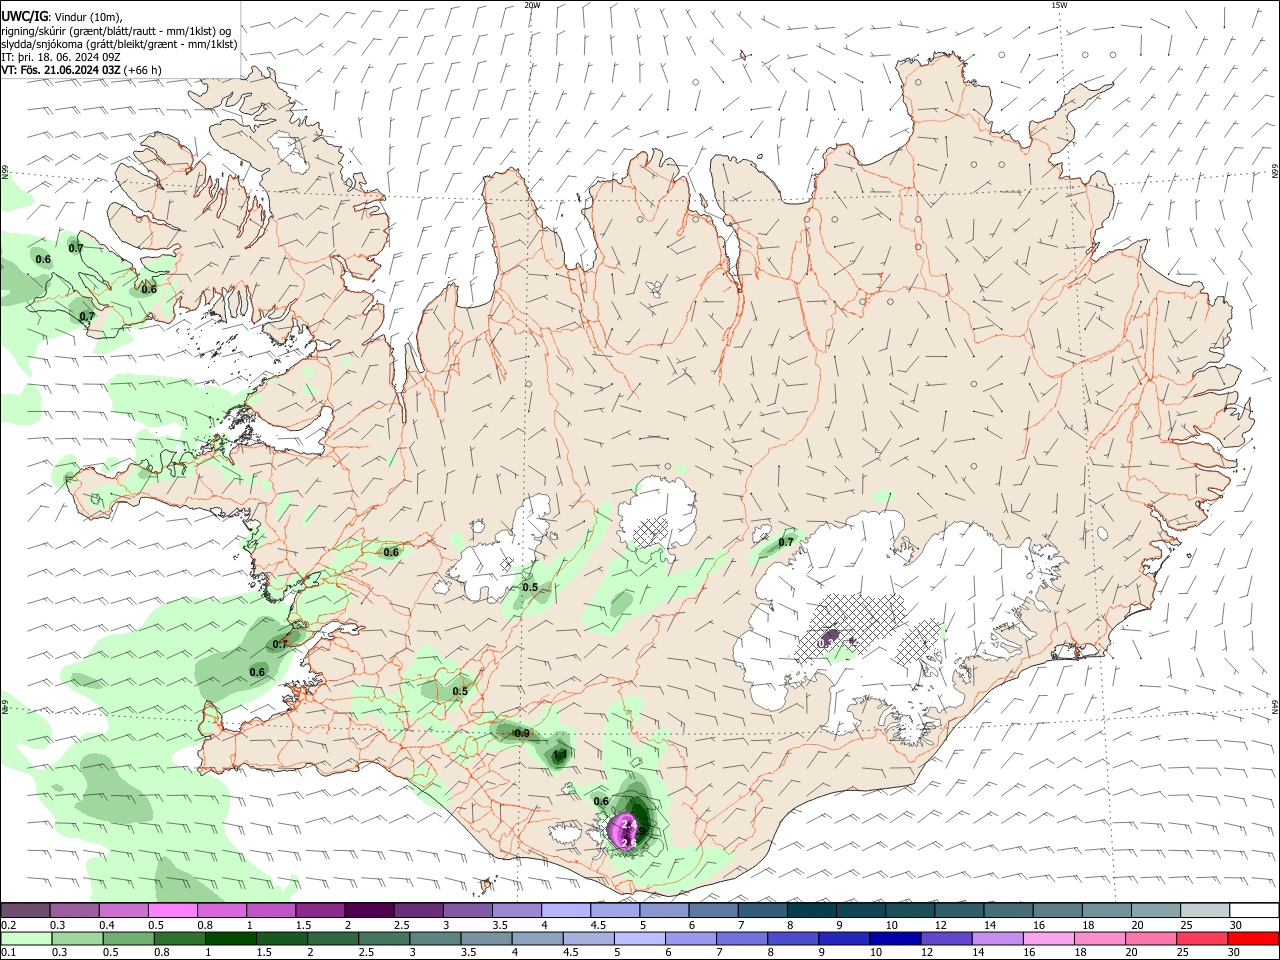
Task: Click the 'rigning/skúrir' description line in header
Action: click(x=116, y=30)
